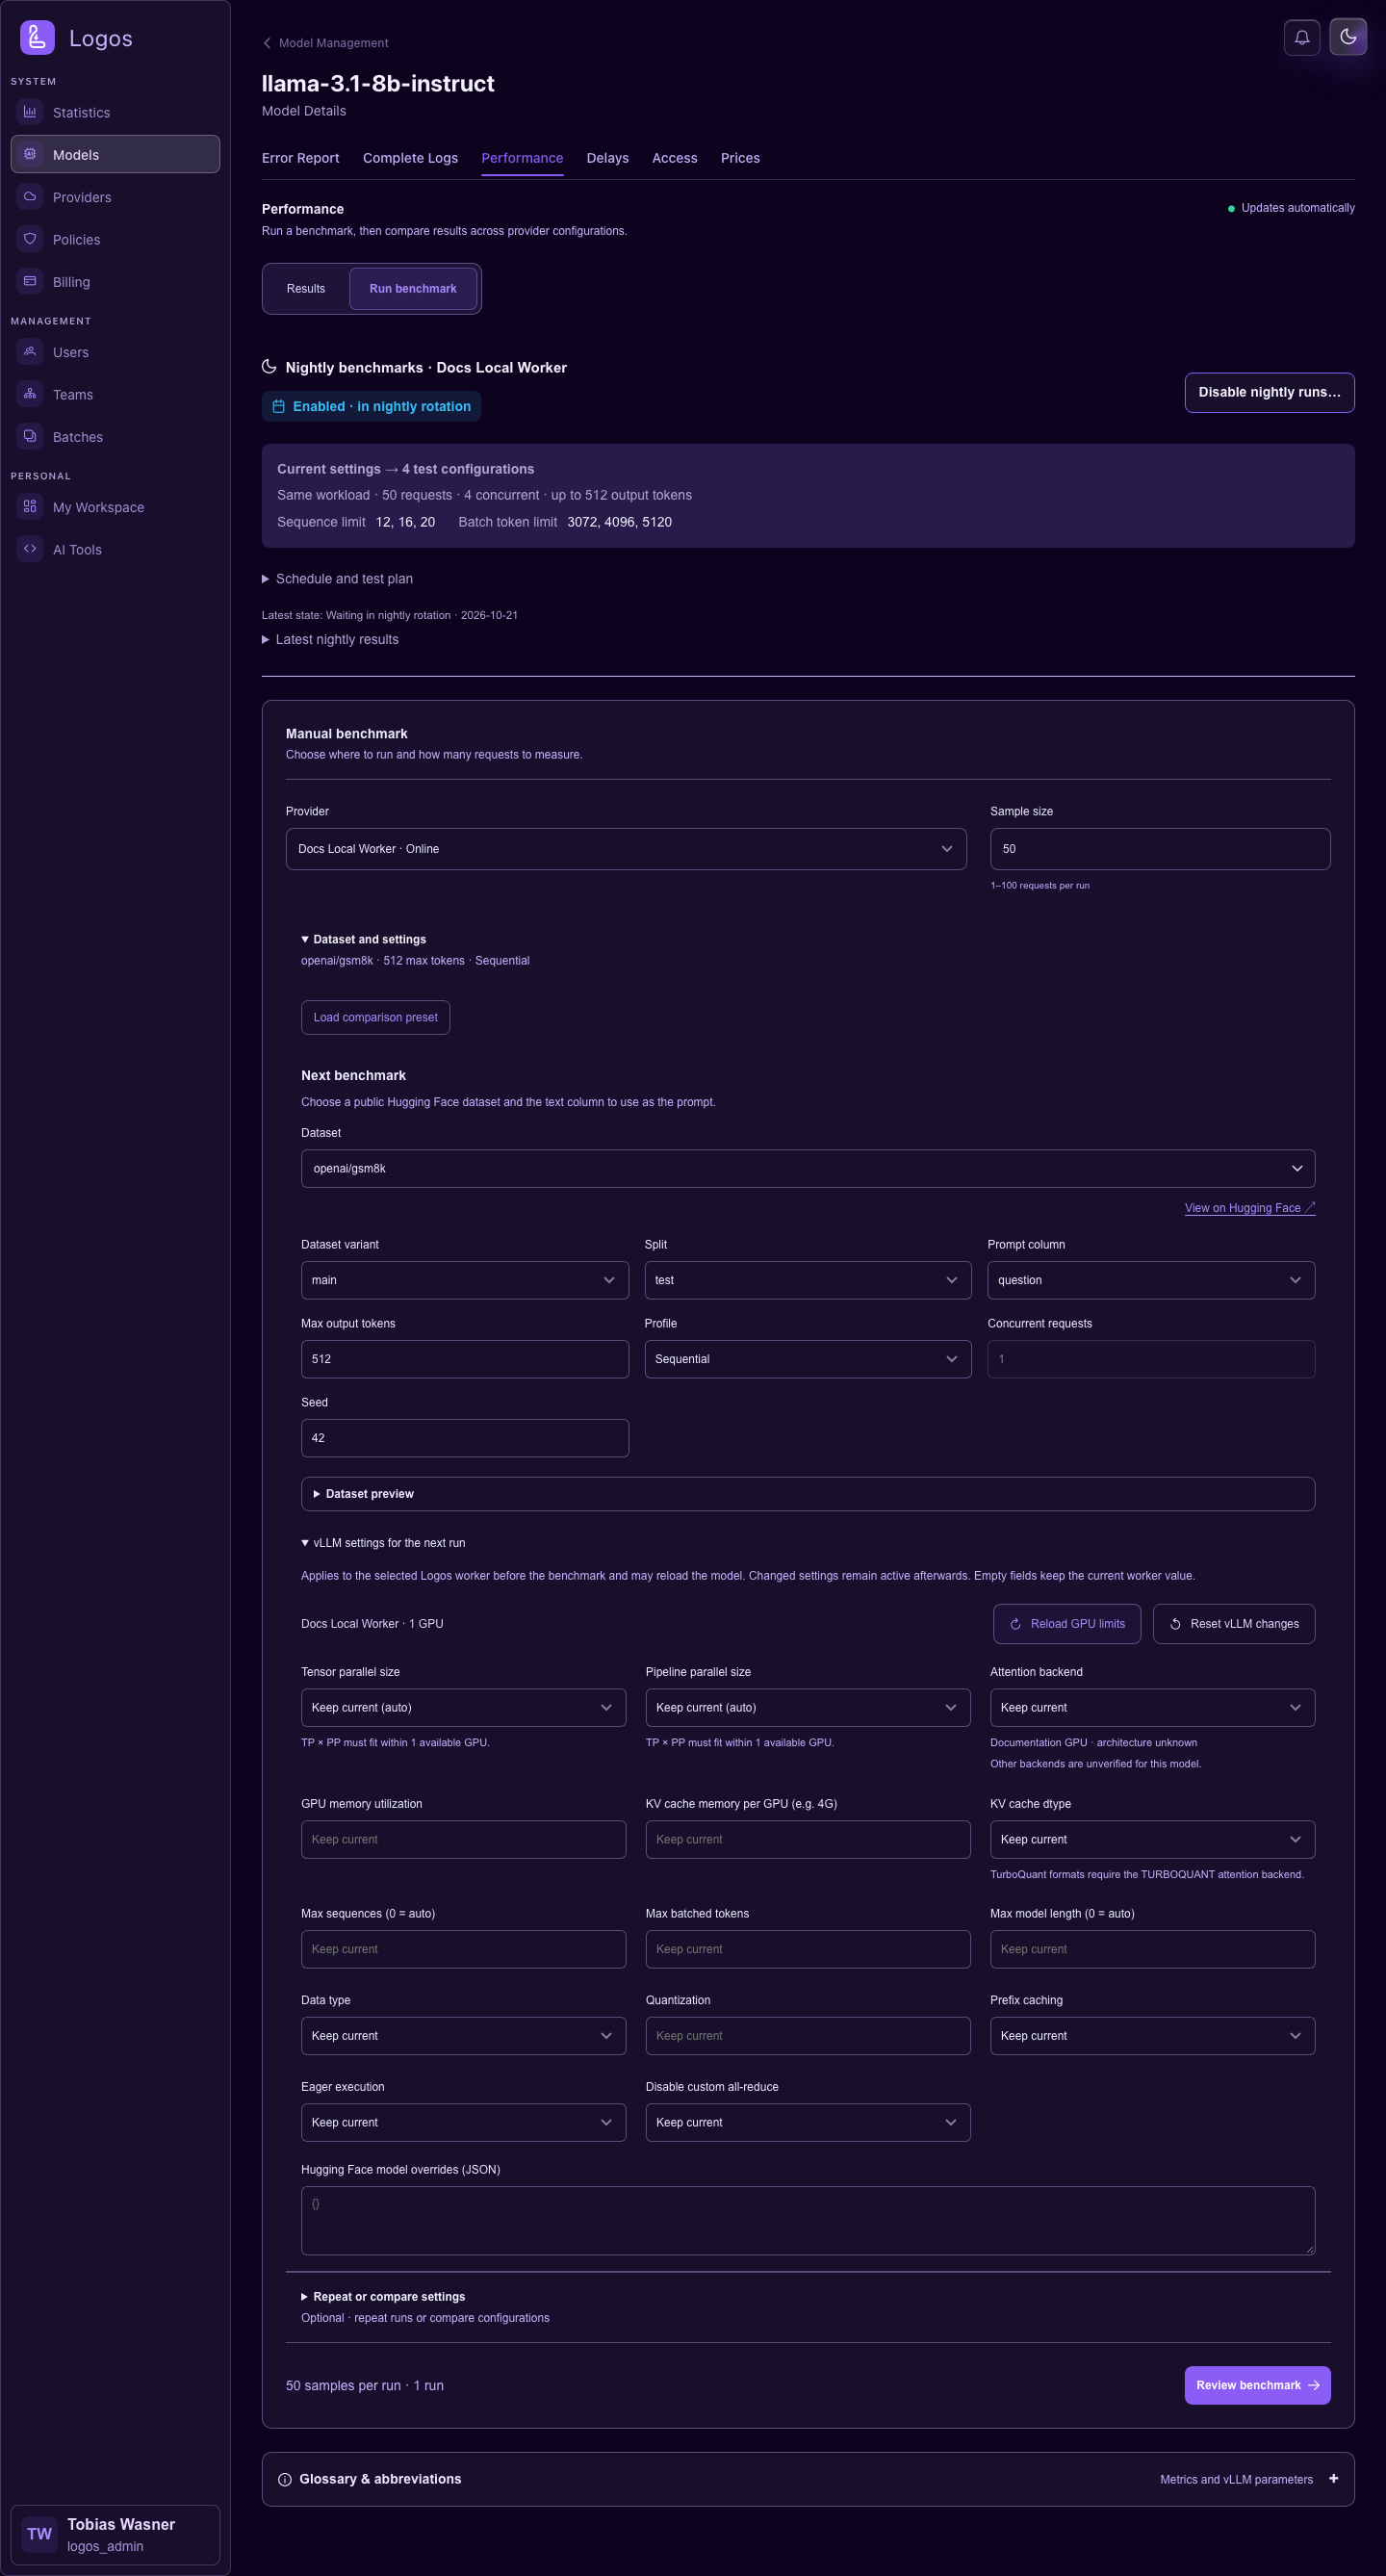Click the Users people icon
This screenshot has width=1386, height=2576.
pyautogui.click(x=30, y=352)
